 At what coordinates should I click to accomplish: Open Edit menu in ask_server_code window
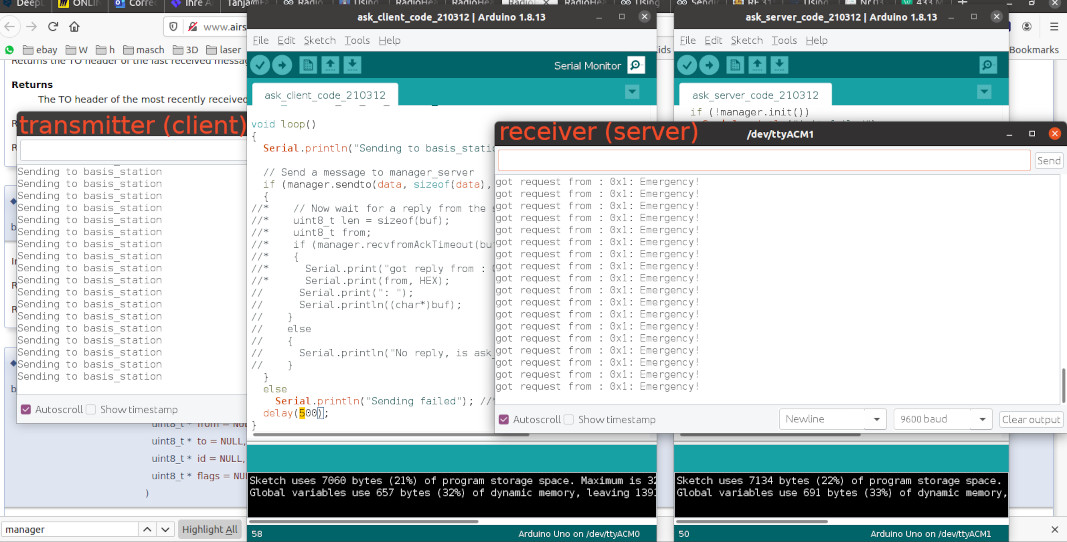tap(713, 40)
